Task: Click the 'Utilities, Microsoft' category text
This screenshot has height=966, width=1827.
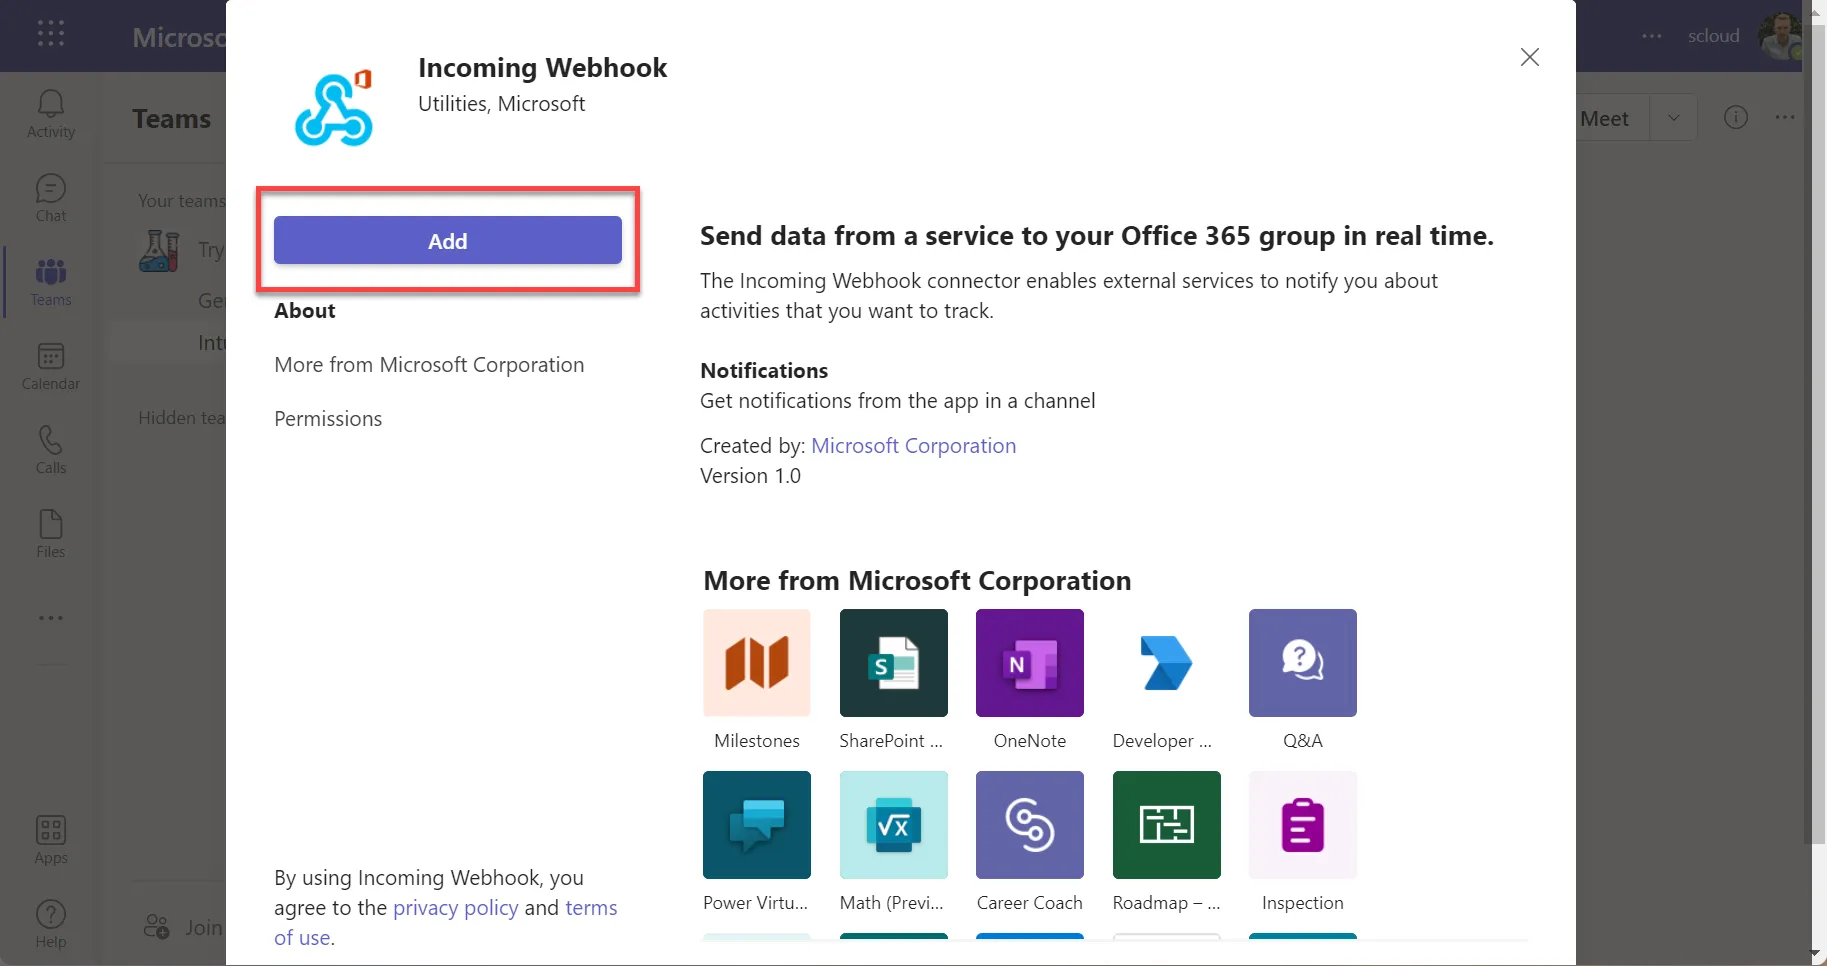Action: 501,104
